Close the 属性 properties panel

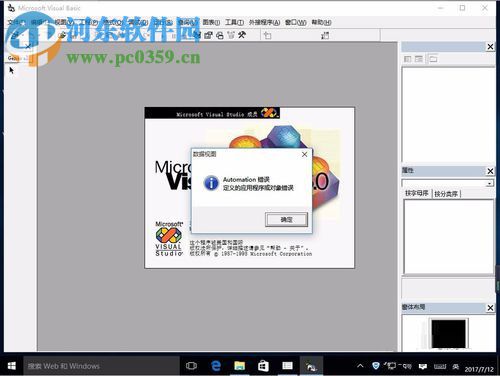(490, 171)
